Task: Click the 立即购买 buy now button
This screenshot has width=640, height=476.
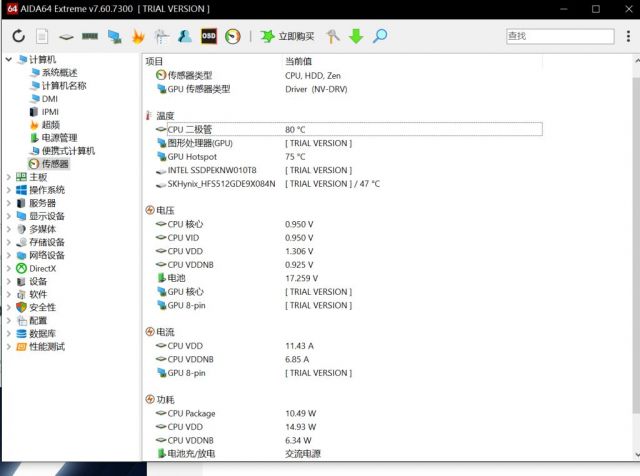Action: click(288, 36)
